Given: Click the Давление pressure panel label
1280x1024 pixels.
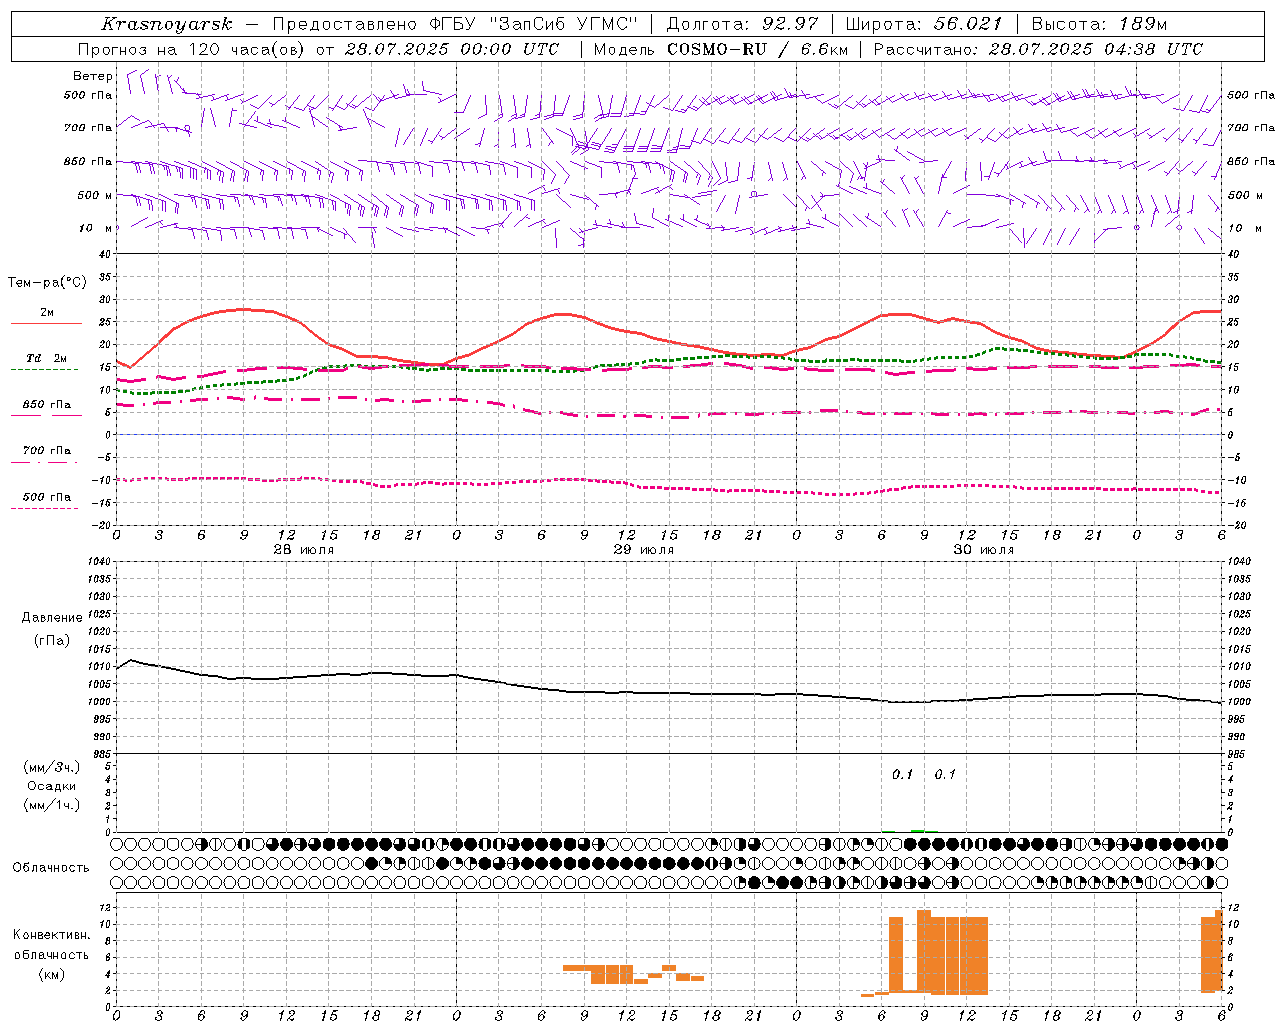Looking at the screenshot, I should tap(52, 618).
